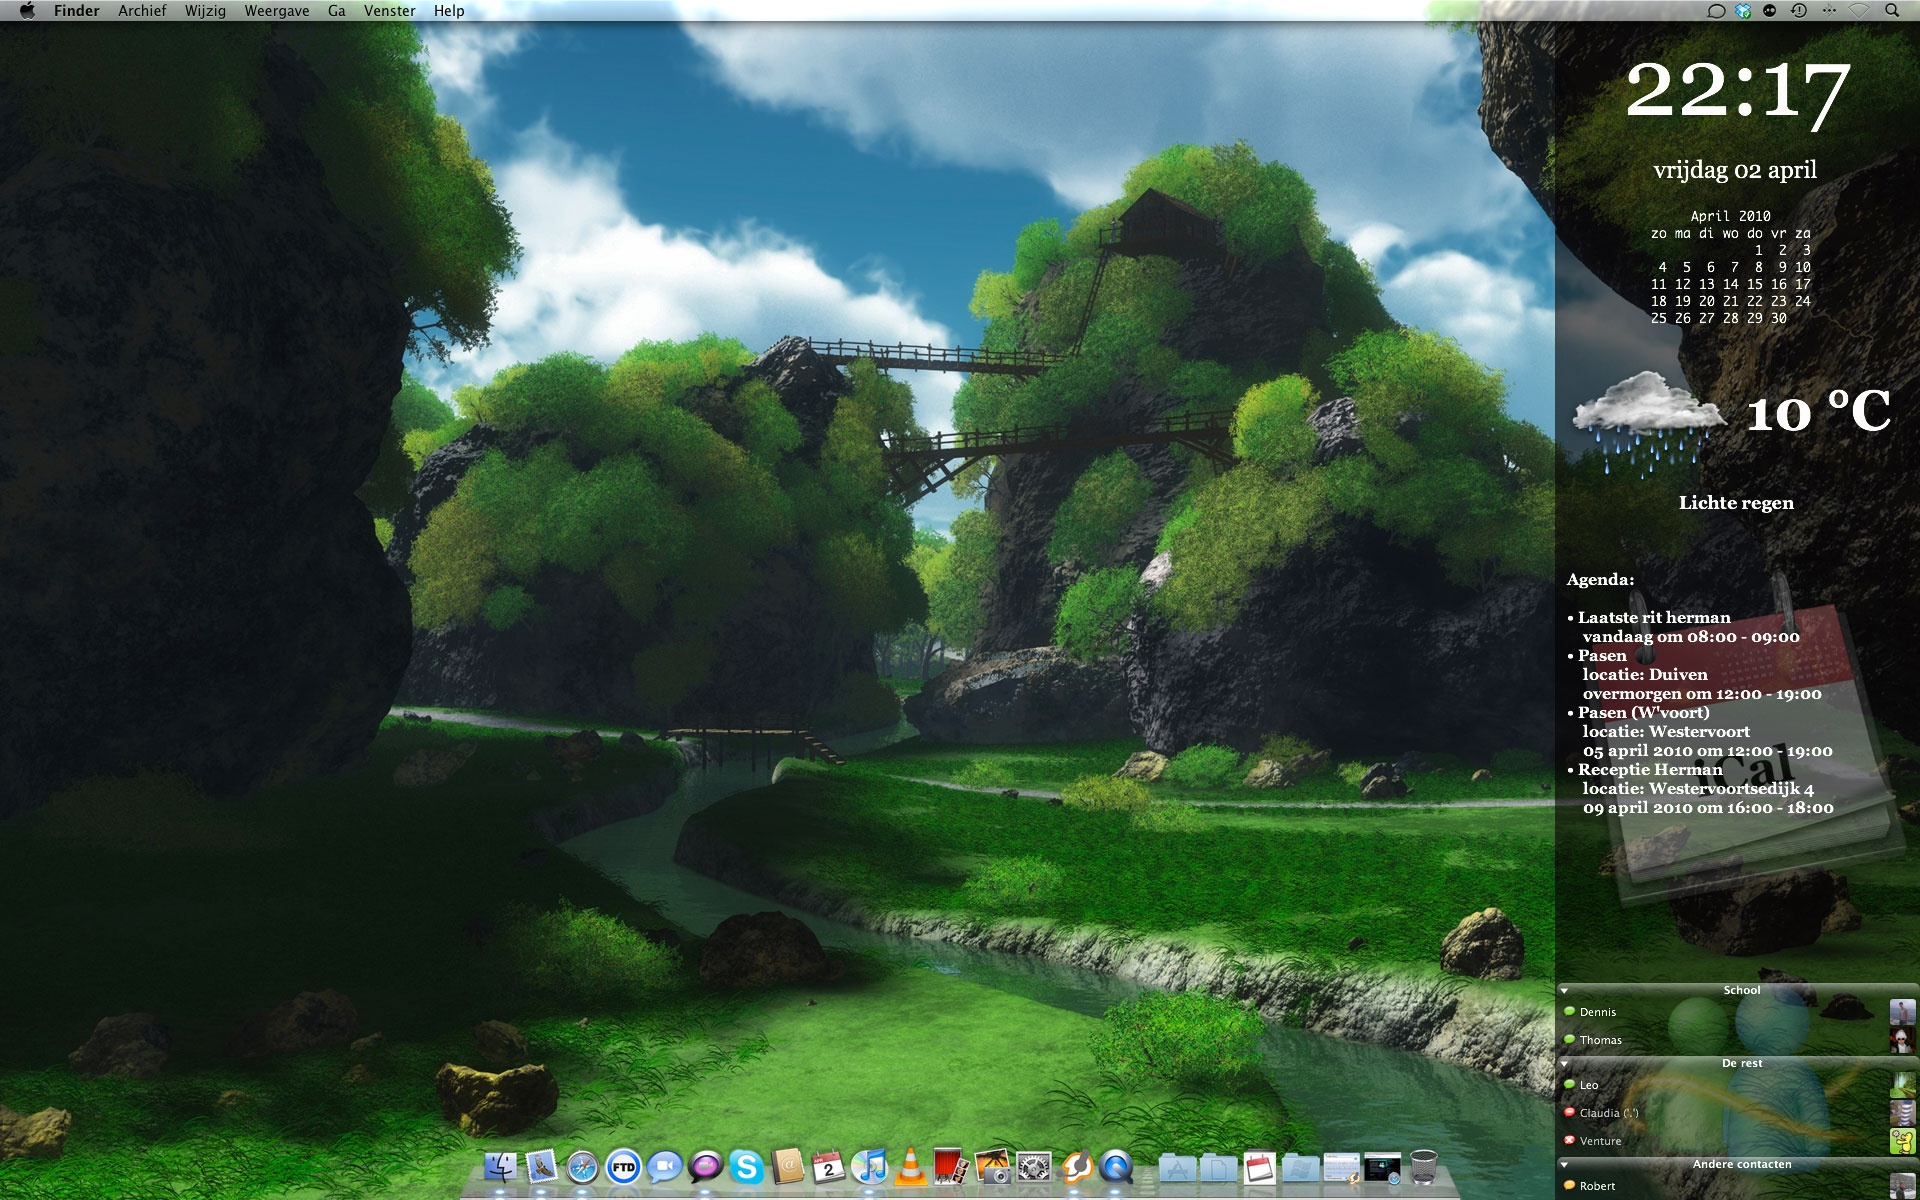Open the Archief menu

click(x=142, y=11)
